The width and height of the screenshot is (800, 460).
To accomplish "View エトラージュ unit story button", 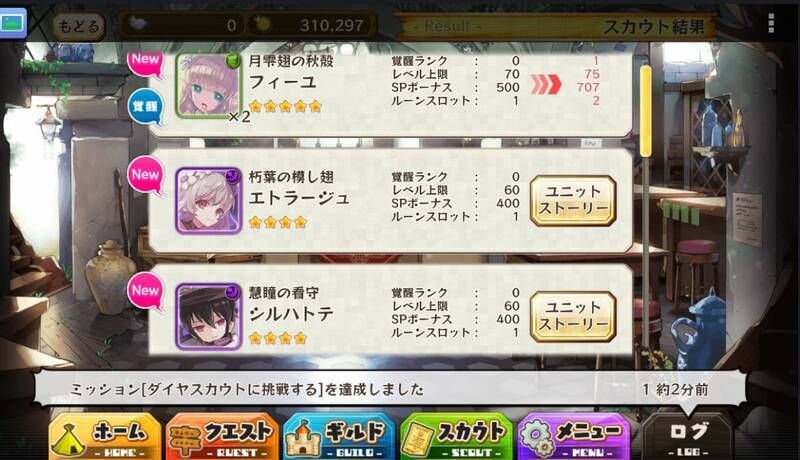I will pos(573,200).
